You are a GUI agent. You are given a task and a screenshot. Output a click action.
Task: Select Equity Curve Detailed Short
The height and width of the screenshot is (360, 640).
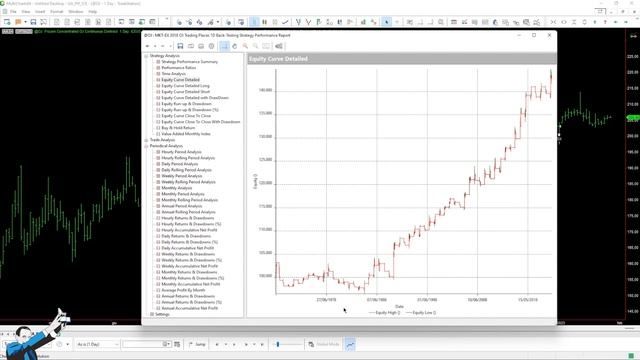186,92
